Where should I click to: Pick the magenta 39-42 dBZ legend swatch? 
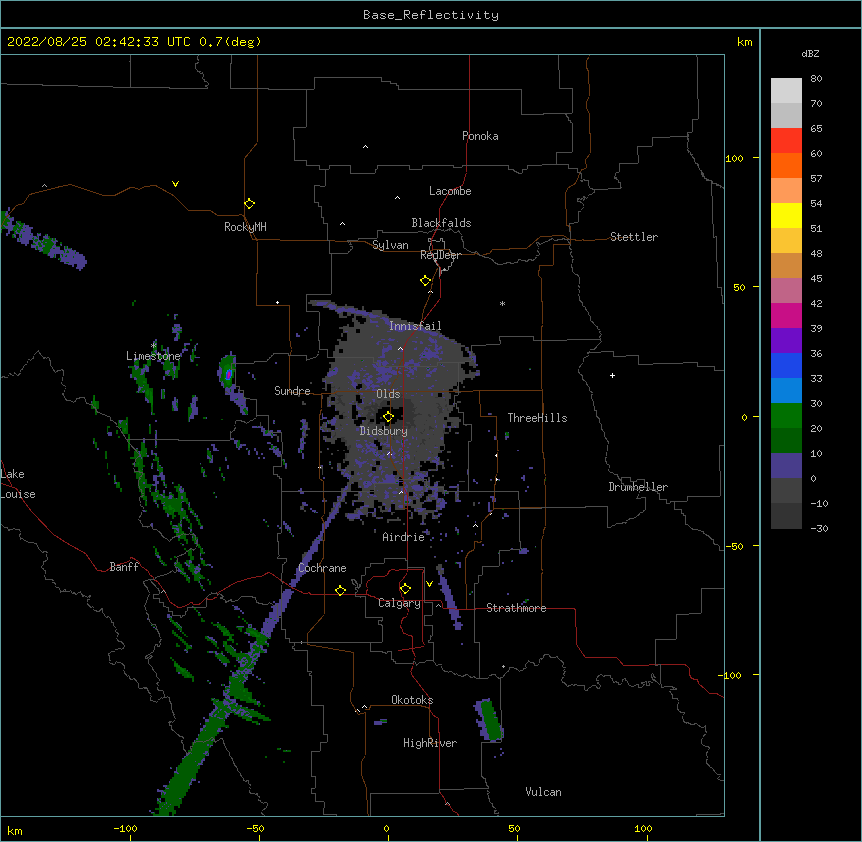tap(786, 315)
